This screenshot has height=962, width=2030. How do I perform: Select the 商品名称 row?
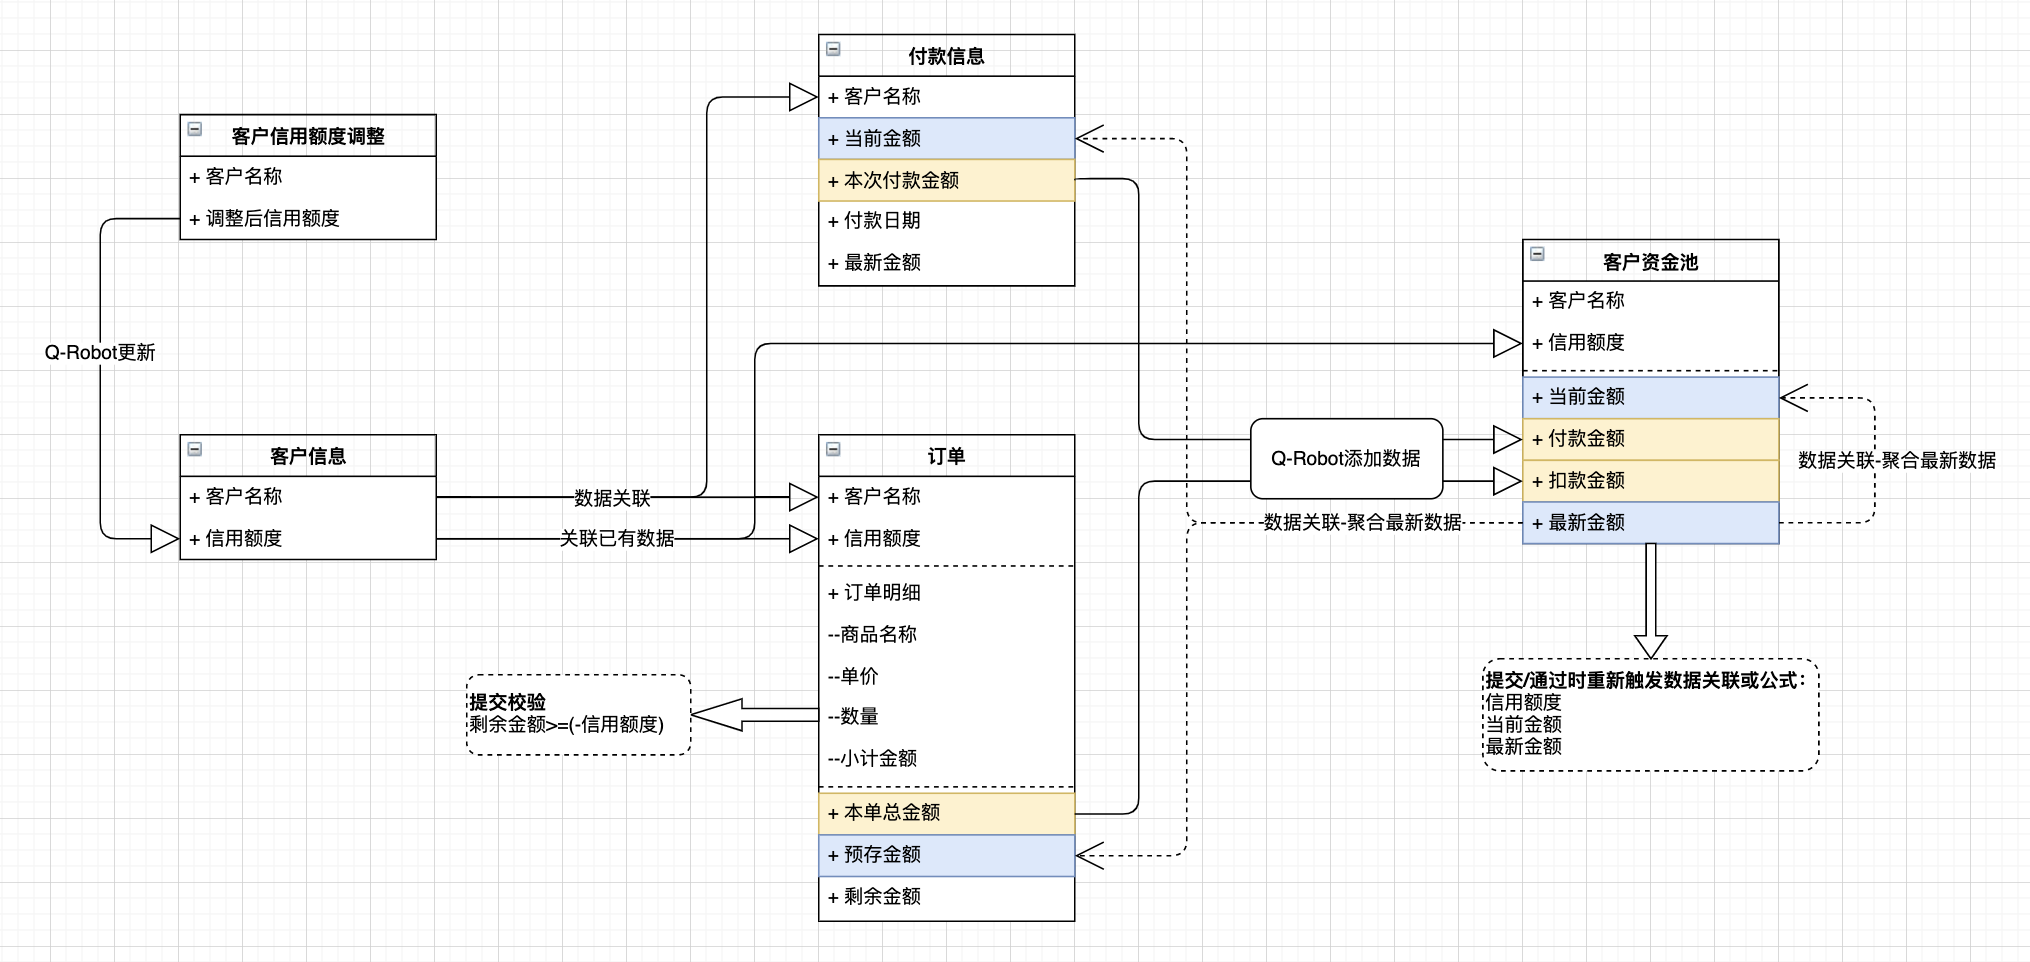pyautogui.click(x=946, y=635)
